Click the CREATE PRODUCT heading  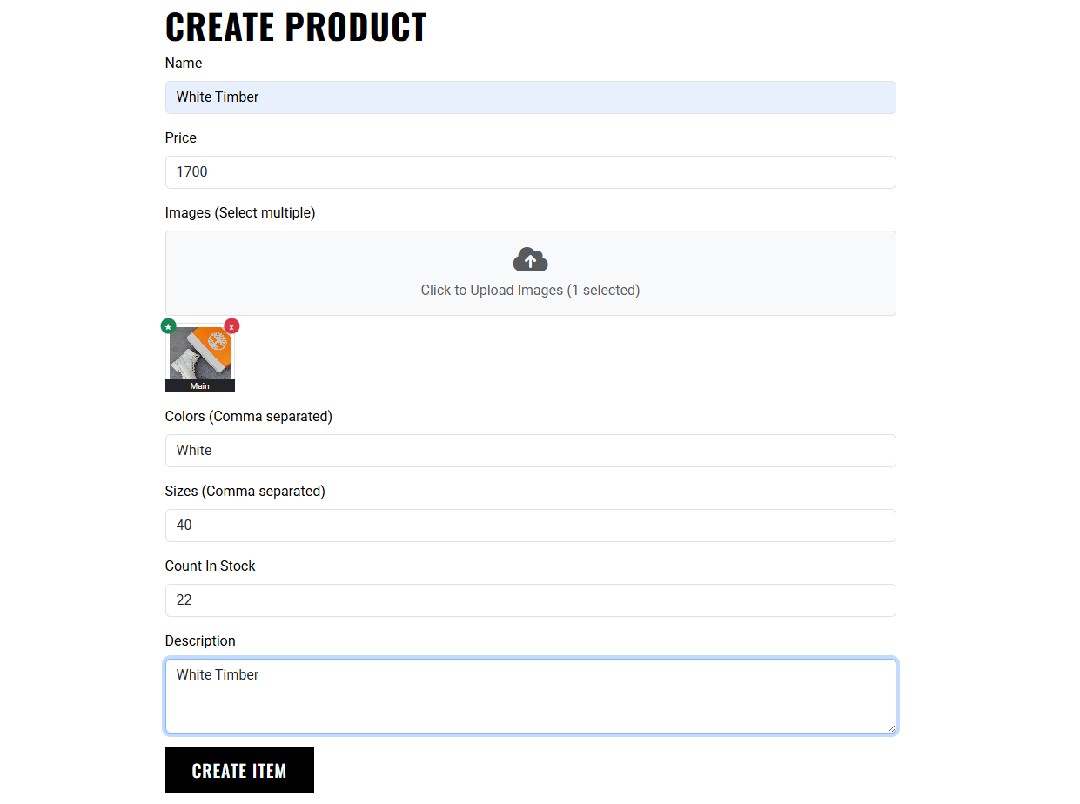coord(295,27)
